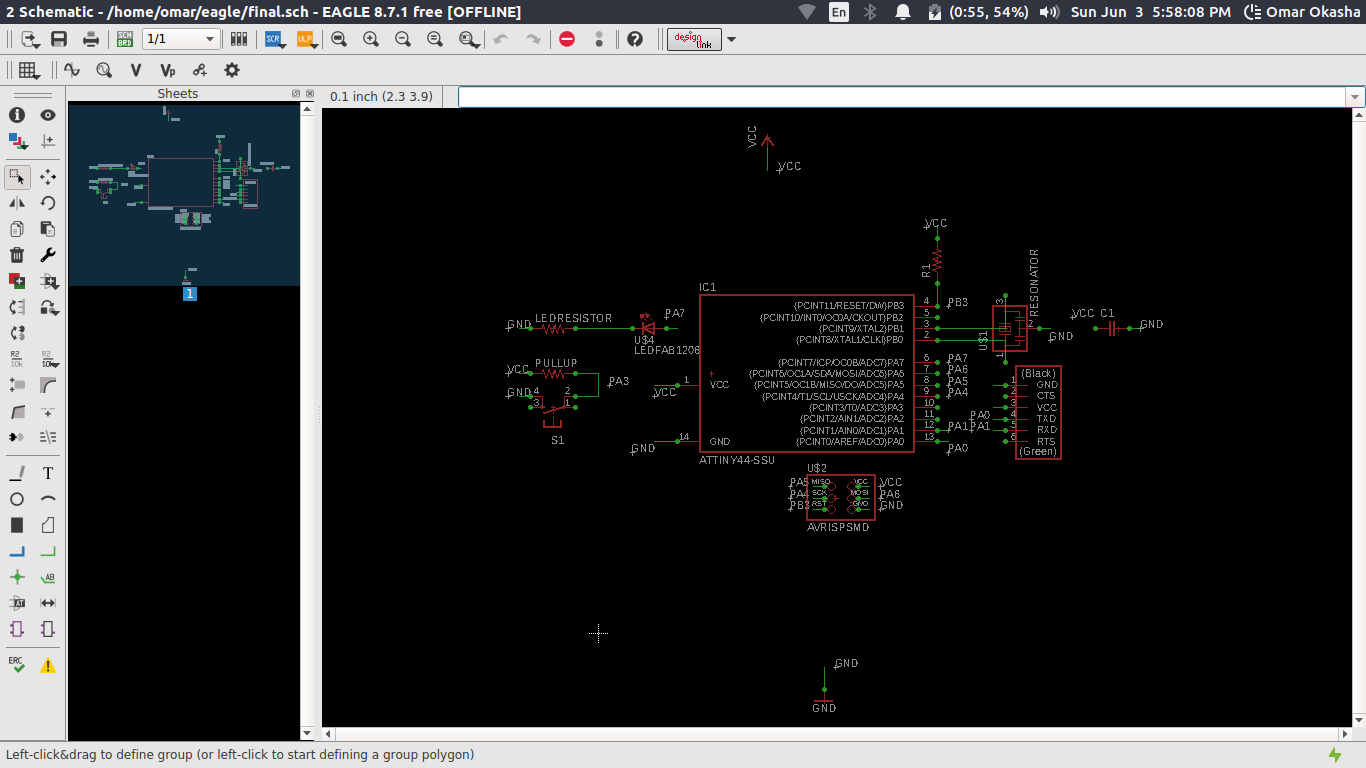This screenshot has height=768, width=1366.
Task: Open the Help question mark
Action: [x=634, y=39]
